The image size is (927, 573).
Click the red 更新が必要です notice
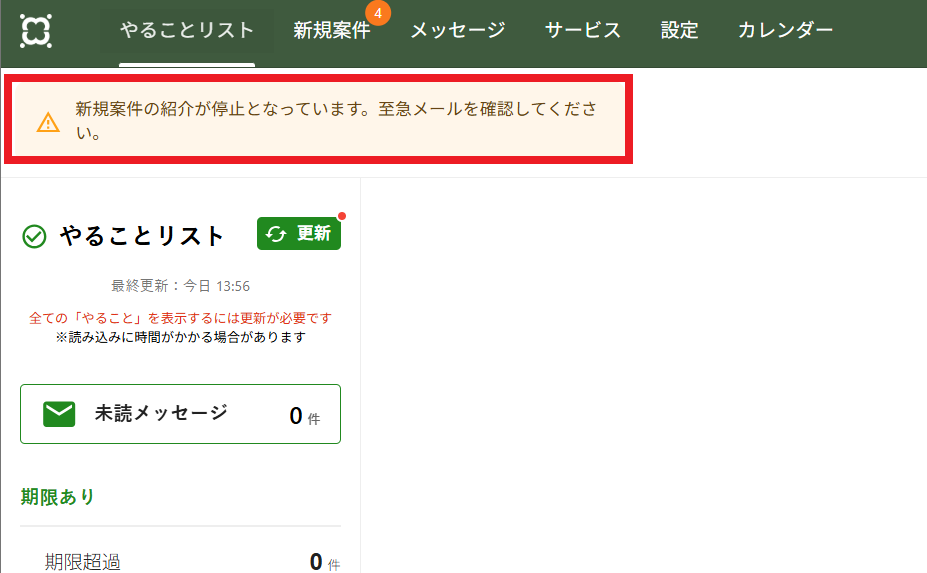[x=180, y=318]
